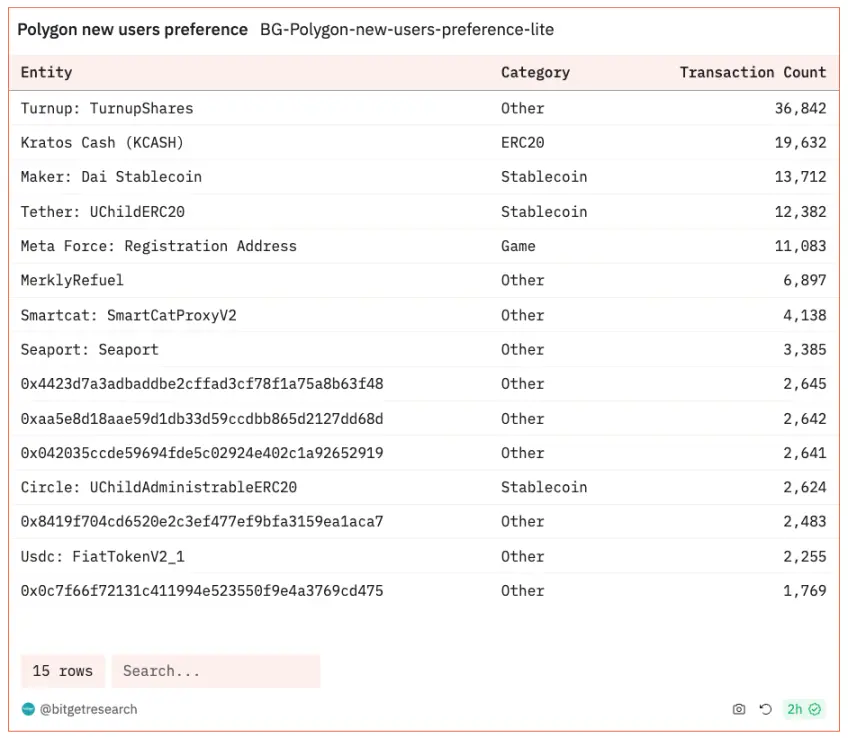Click the bitgetresearch avatar icon

[x=28, y=709]
